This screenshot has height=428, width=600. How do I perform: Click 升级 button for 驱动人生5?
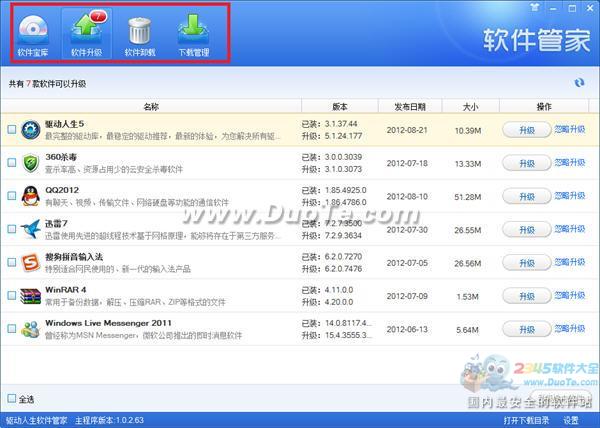click(x=527, y=130)
